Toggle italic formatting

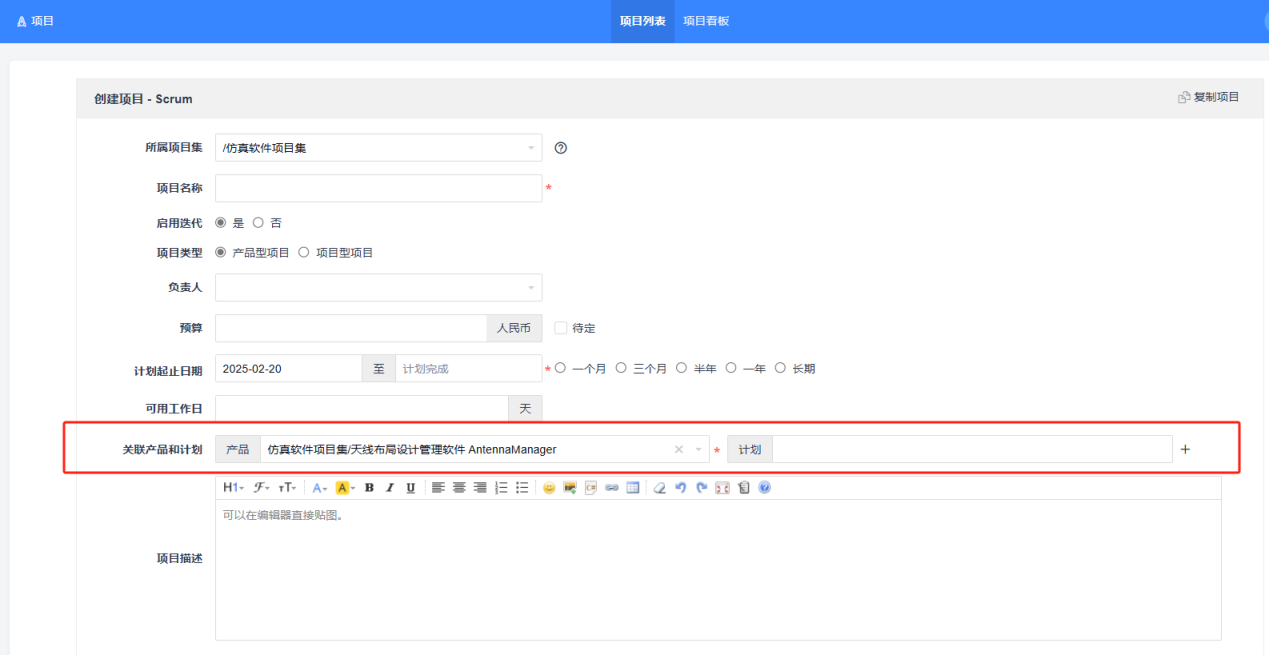click(390, 488)
